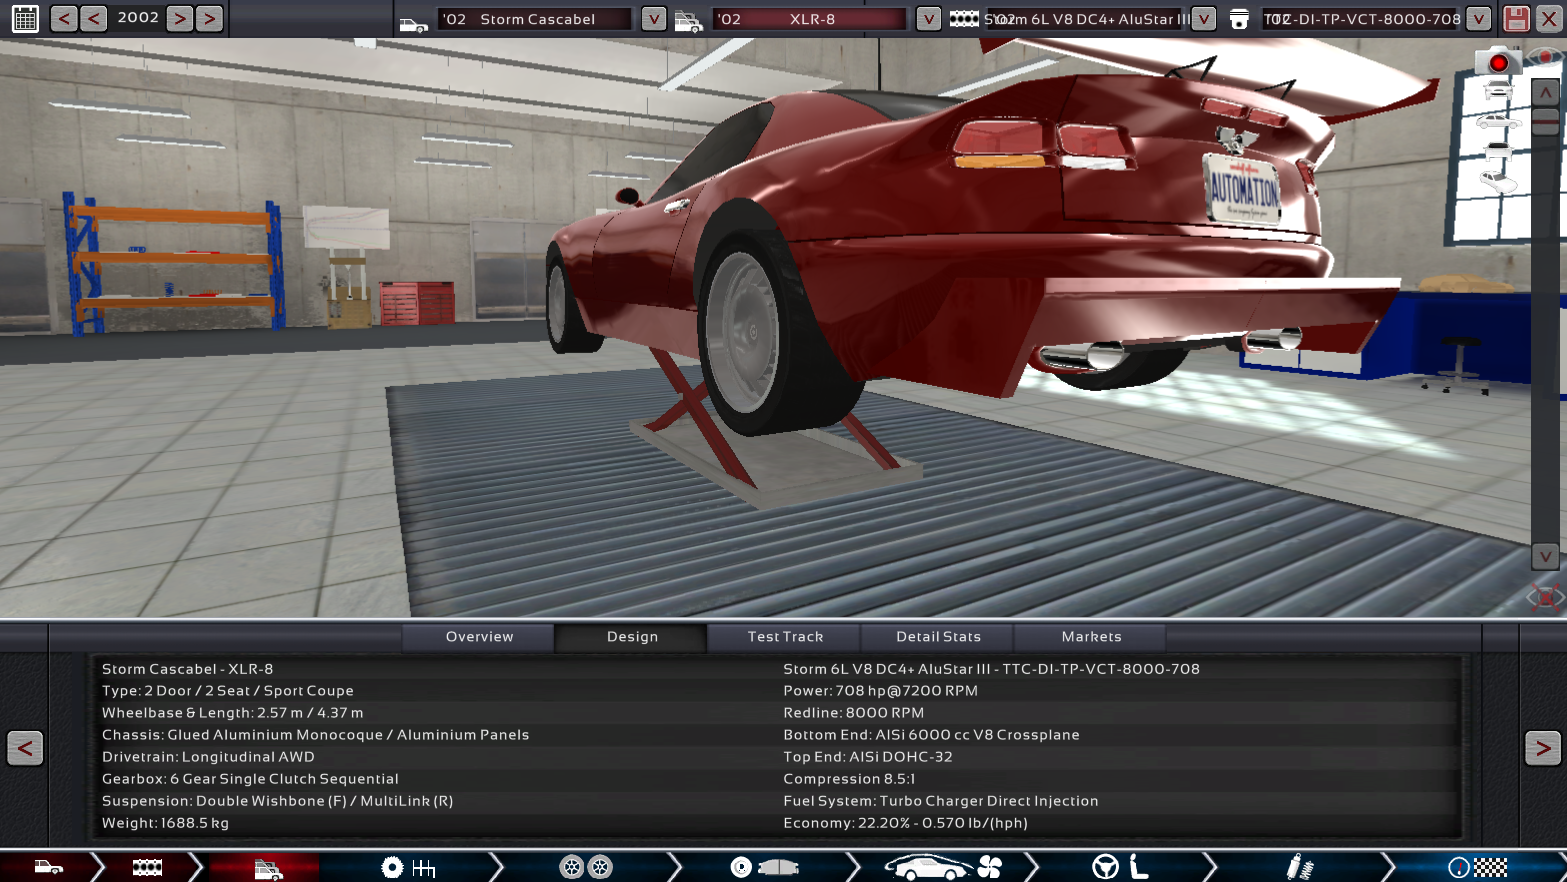
Task: Expand the Storm Cascabel model dropdown
Action: 653,19
